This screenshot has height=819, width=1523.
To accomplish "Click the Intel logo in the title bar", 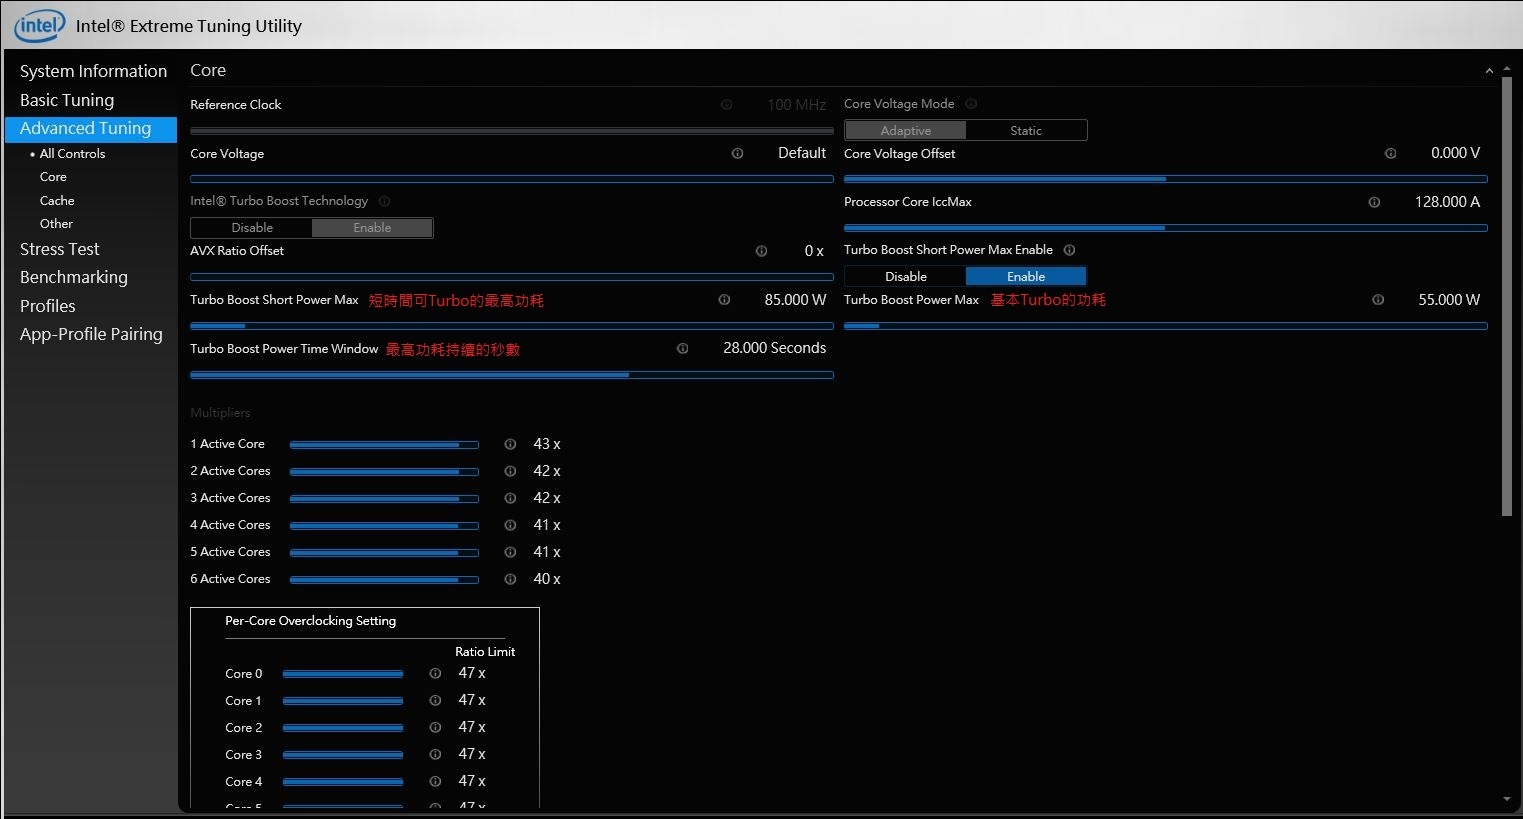I will [39, 26].
